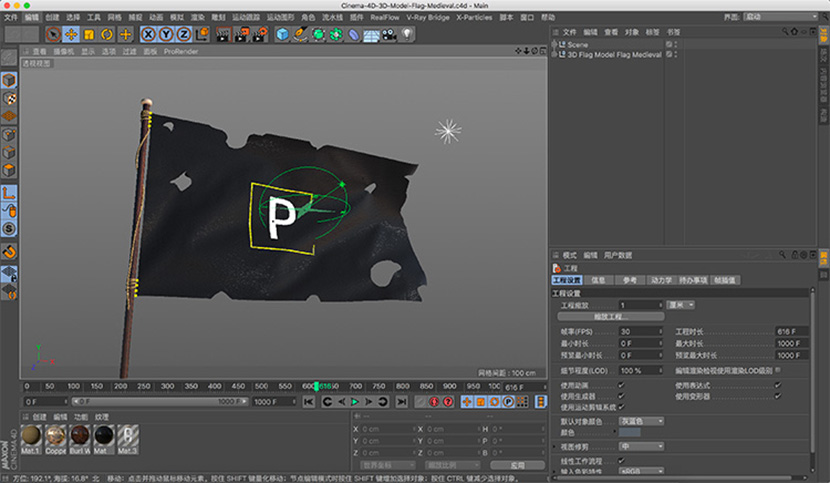Select the Move tool in top toolbar
This screenshot has width=830, height=483.
pos(70,34)
